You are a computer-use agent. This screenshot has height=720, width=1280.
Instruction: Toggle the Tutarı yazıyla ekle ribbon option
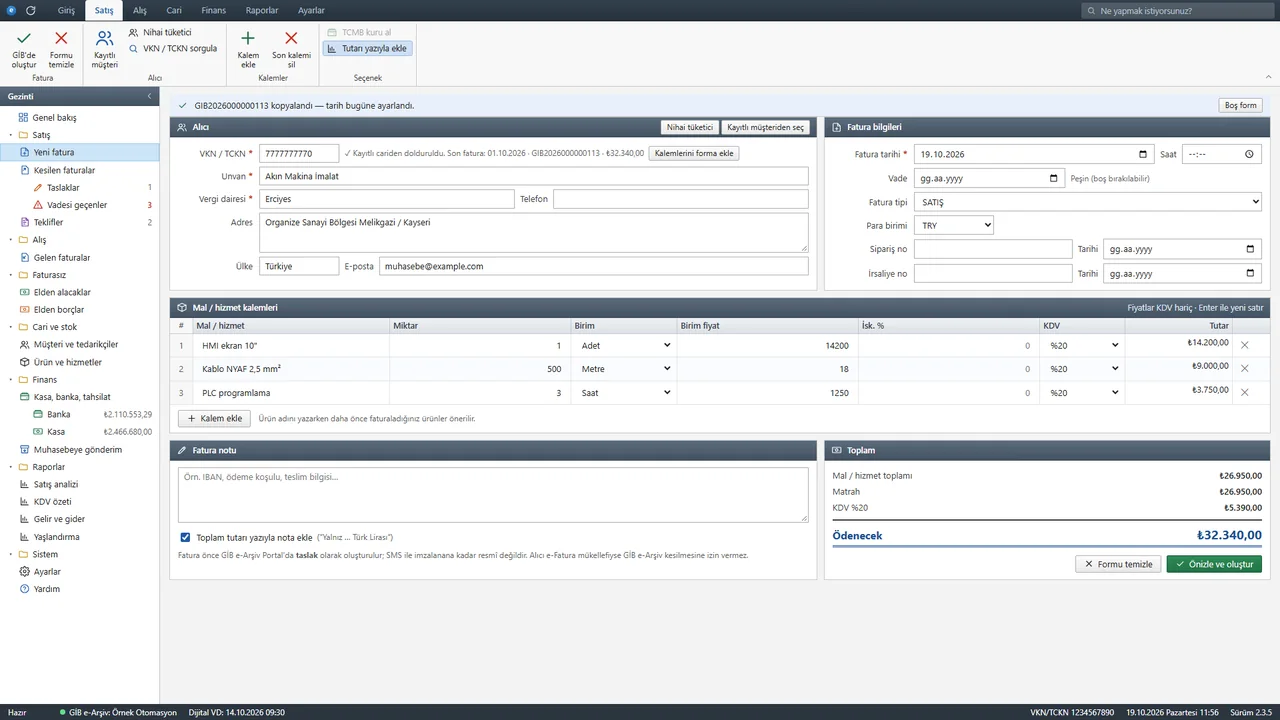click(x=367, y=48)
